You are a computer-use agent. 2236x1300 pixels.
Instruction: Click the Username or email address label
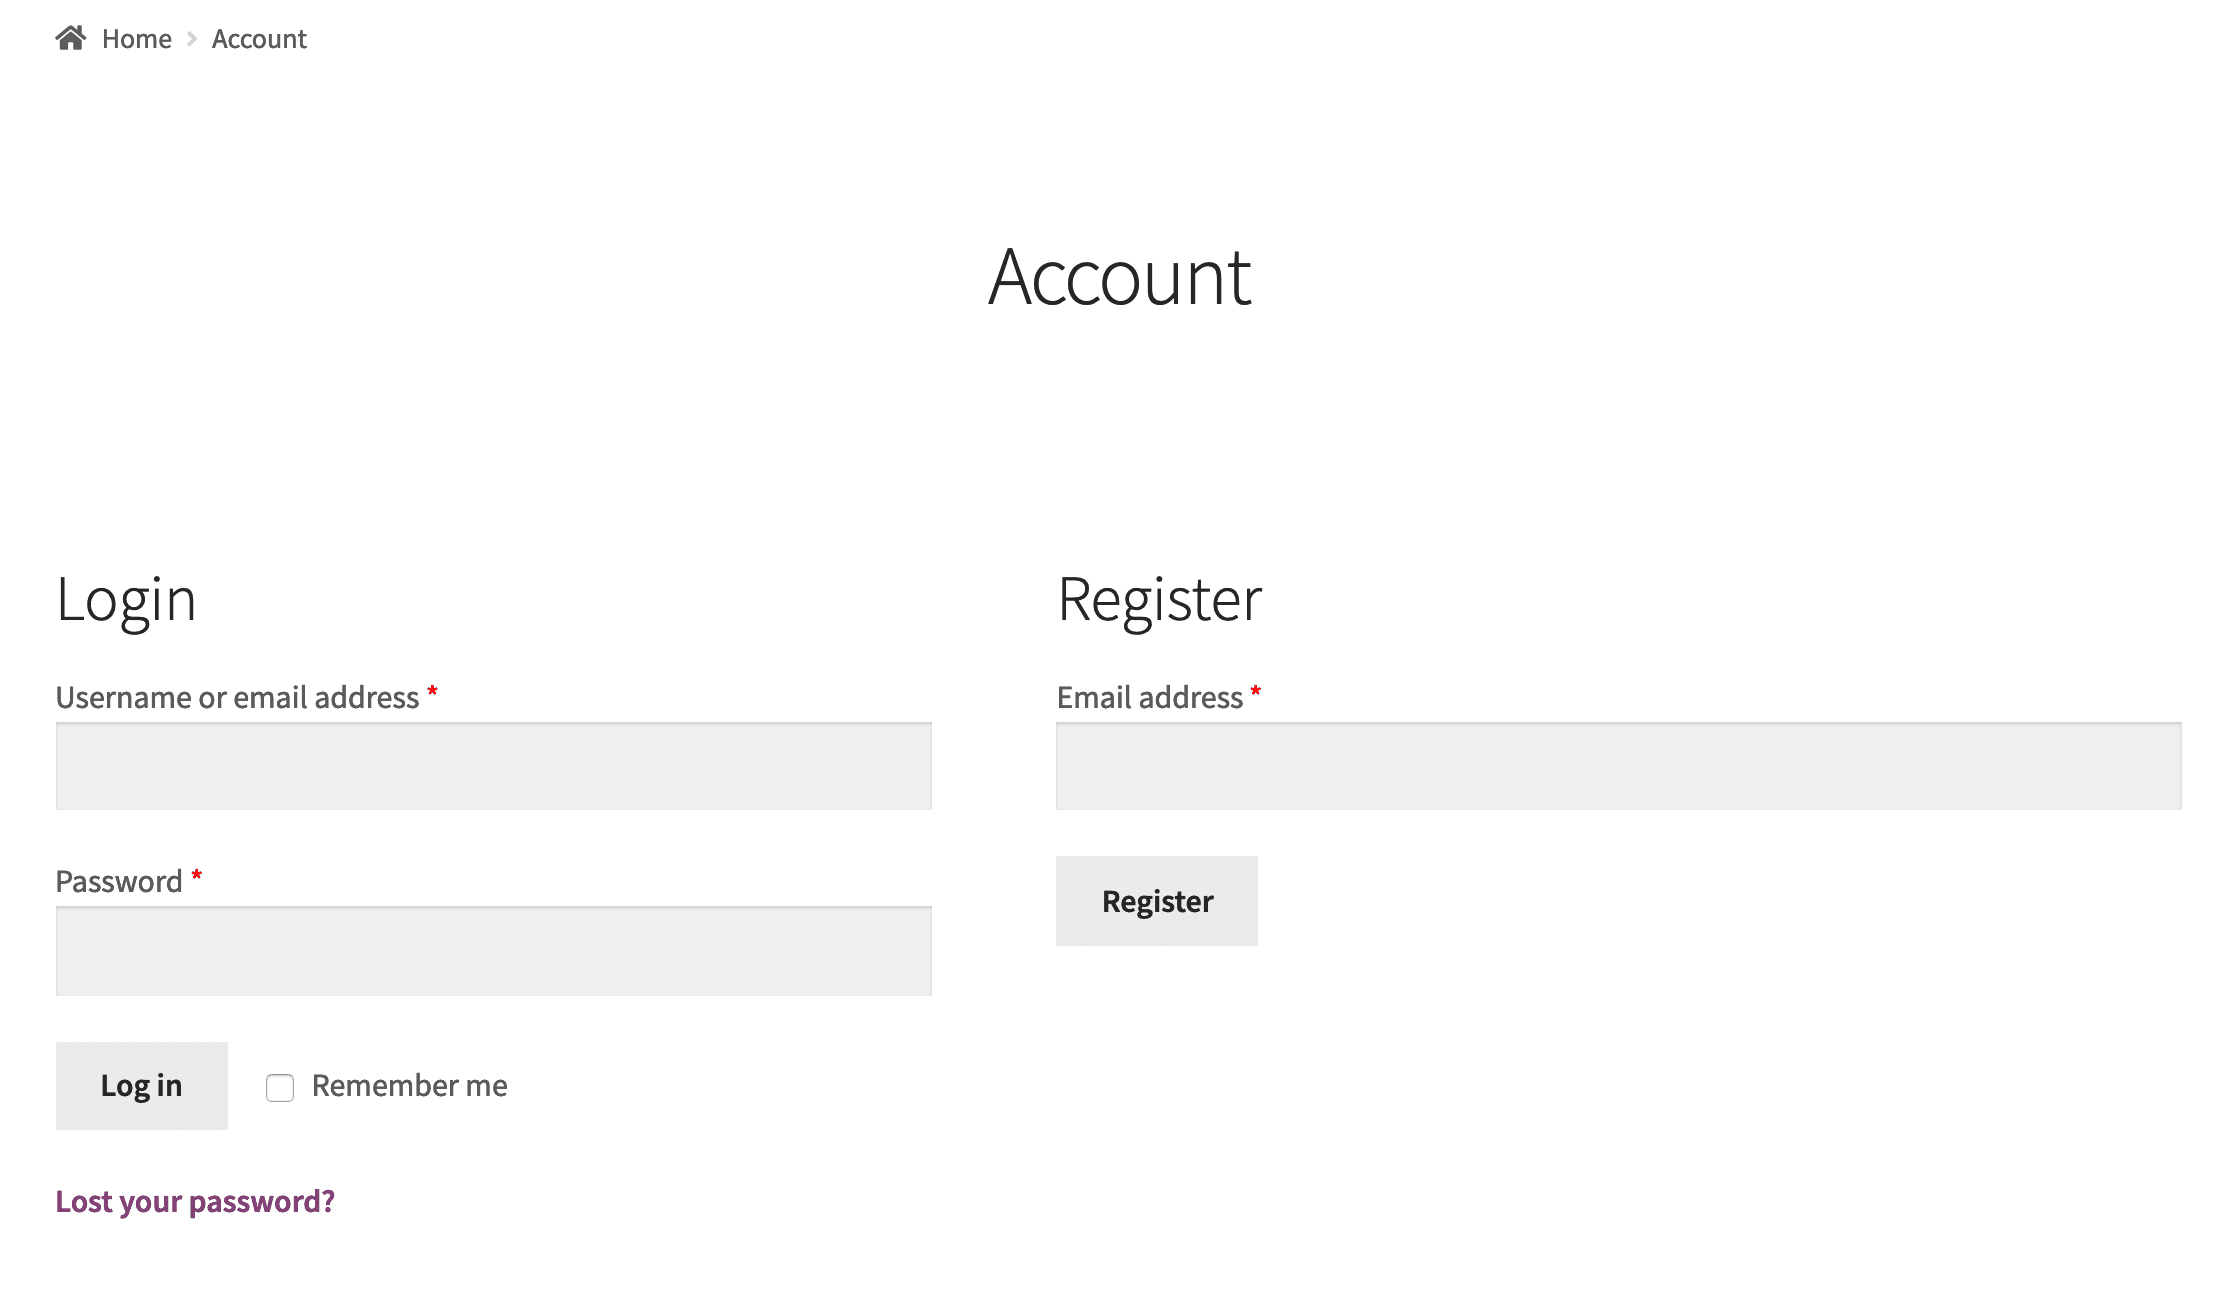(237, 697)
